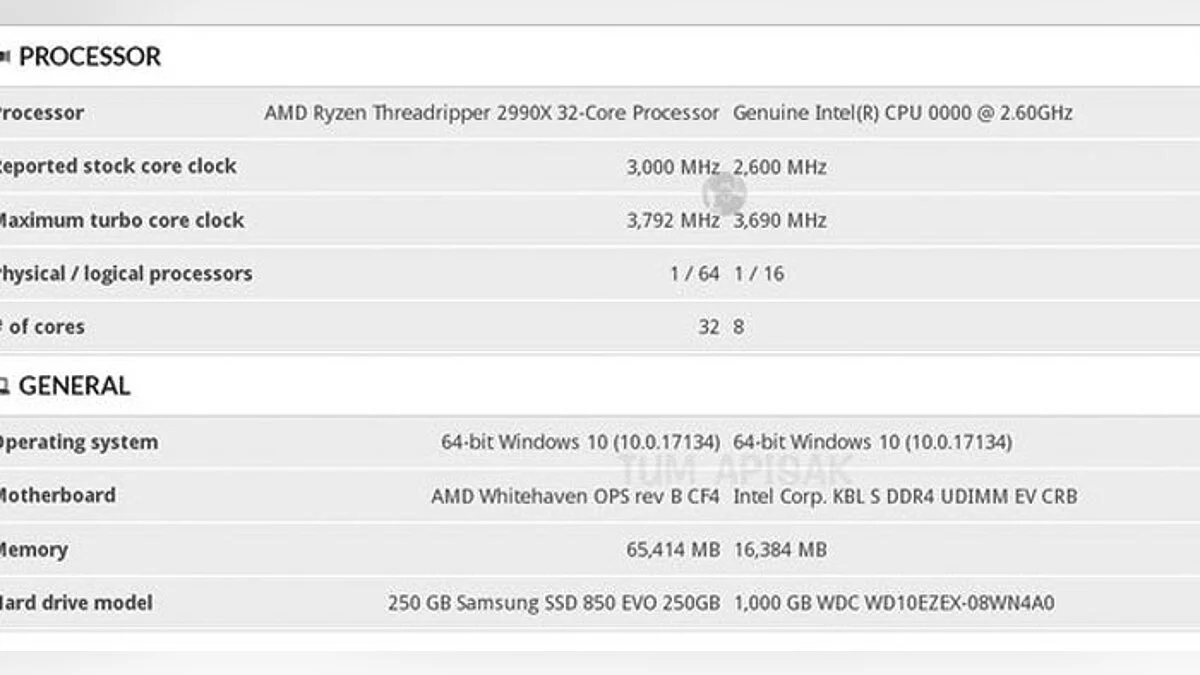Image resolution: width=1200 pixels, height=675 pixels.
Task: Click Samsung SSD 850 EVO 250GB drive
Action: (553, 603)
